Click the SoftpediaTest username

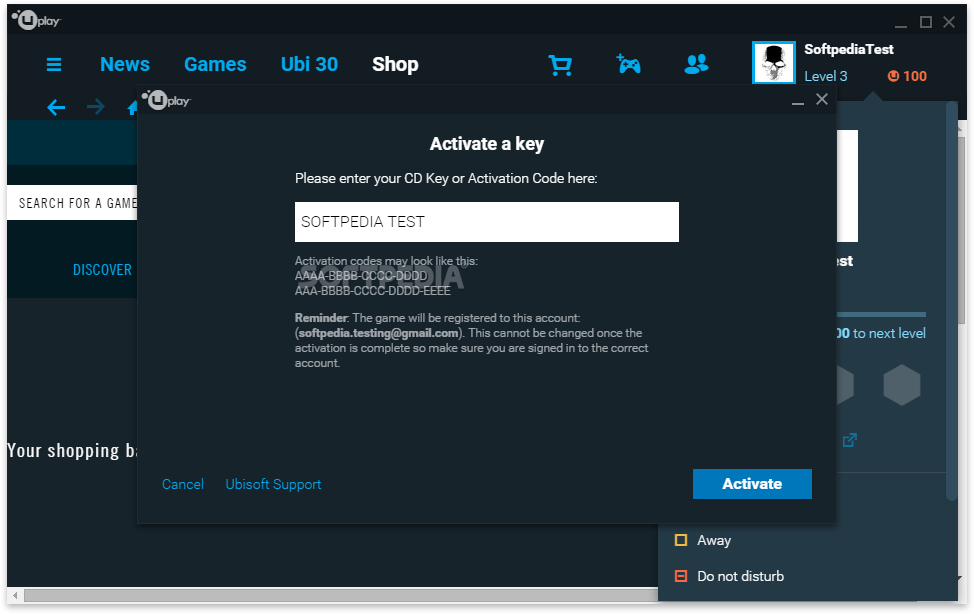click(x=849, y=49)
